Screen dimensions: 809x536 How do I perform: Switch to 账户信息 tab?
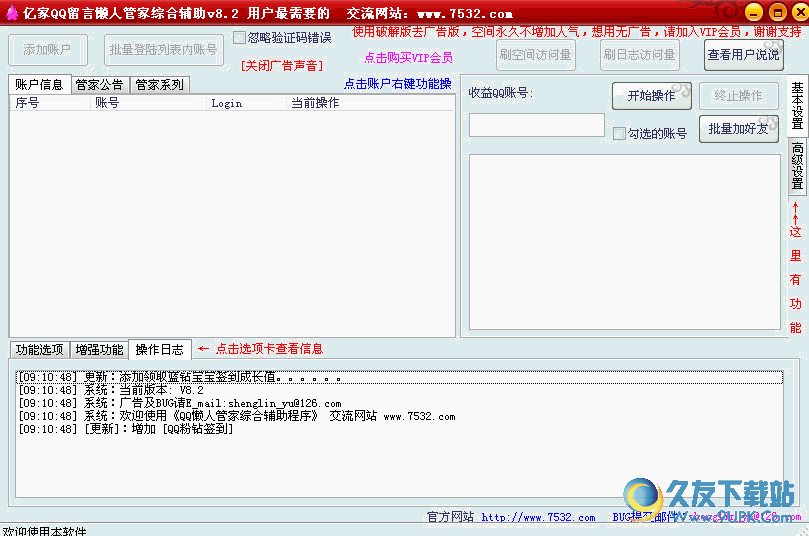click(39, 85)
